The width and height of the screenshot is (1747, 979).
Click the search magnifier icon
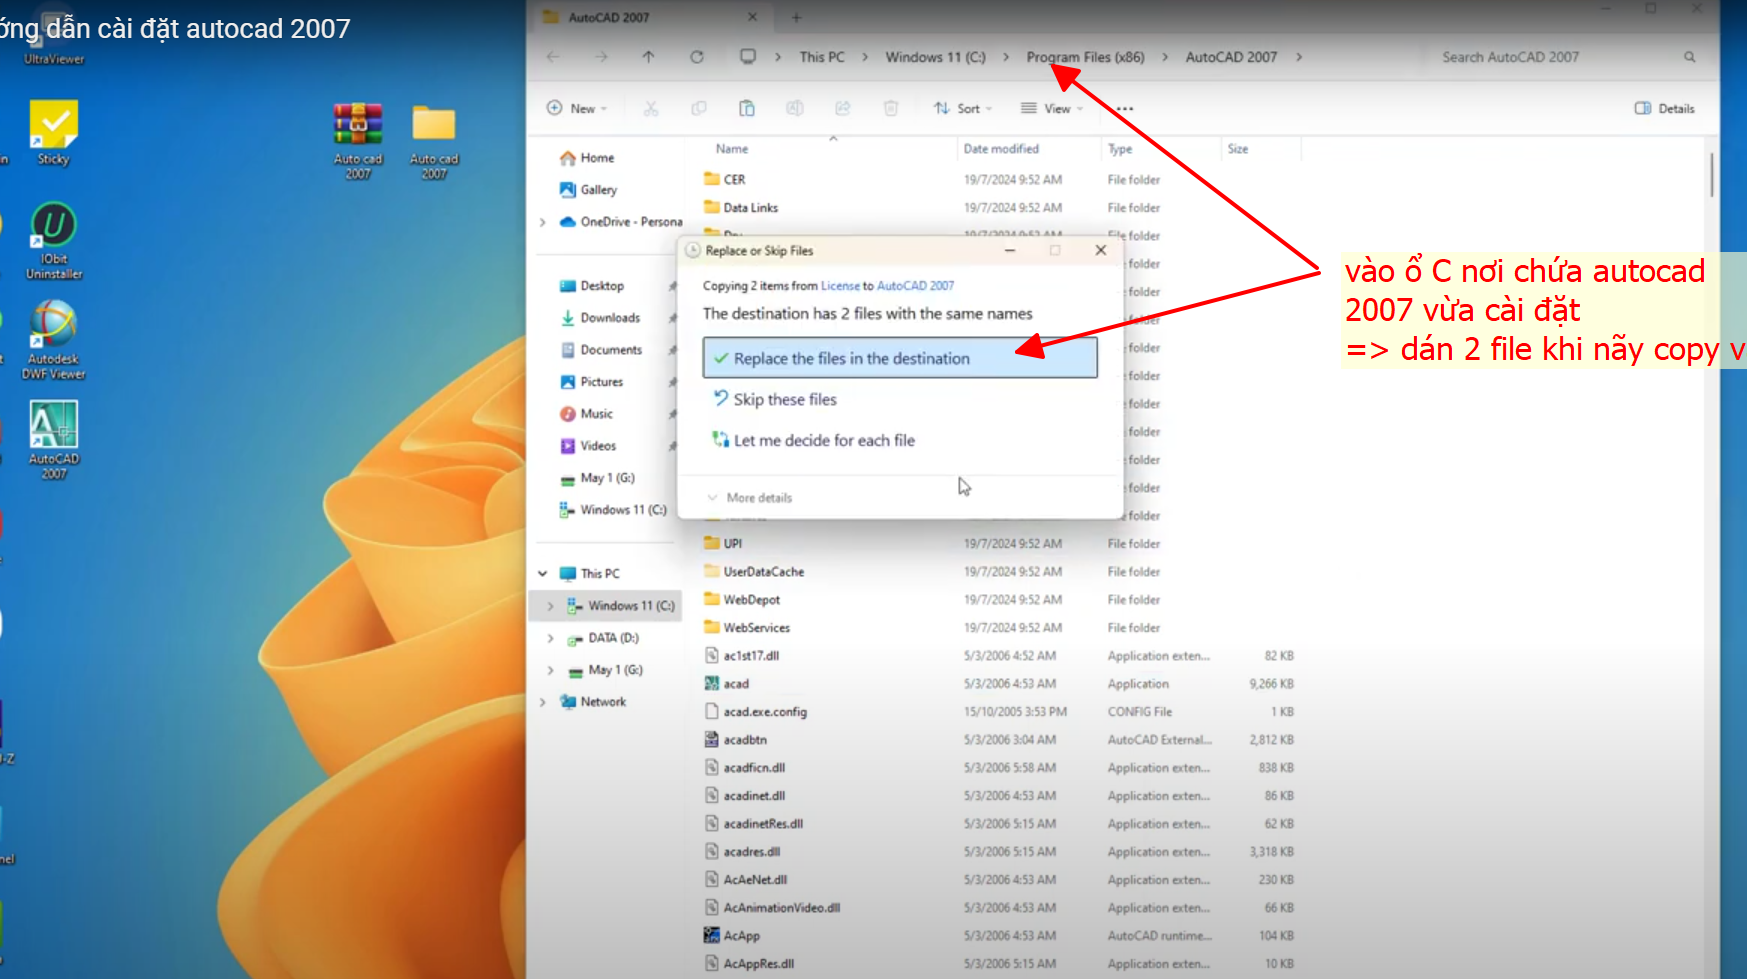(1689, 57)
